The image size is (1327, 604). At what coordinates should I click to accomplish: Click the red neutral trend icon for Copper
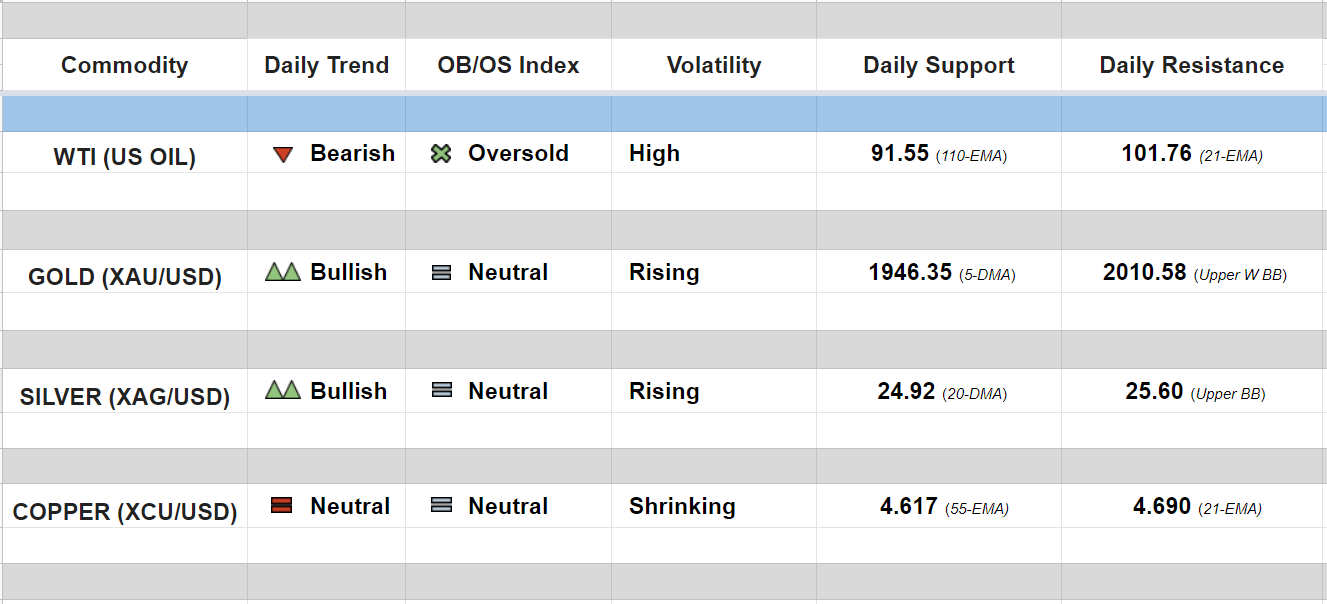click(x=281, y=506)
